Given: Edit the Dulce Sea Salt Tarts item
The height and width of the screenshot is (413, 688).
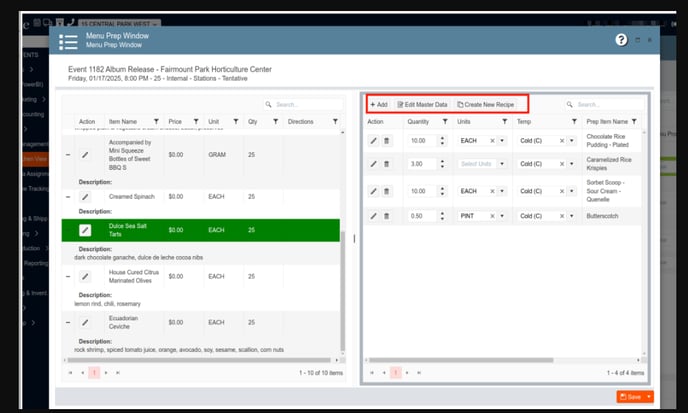Looking at the screenshot, I should [x=85, y=230].
